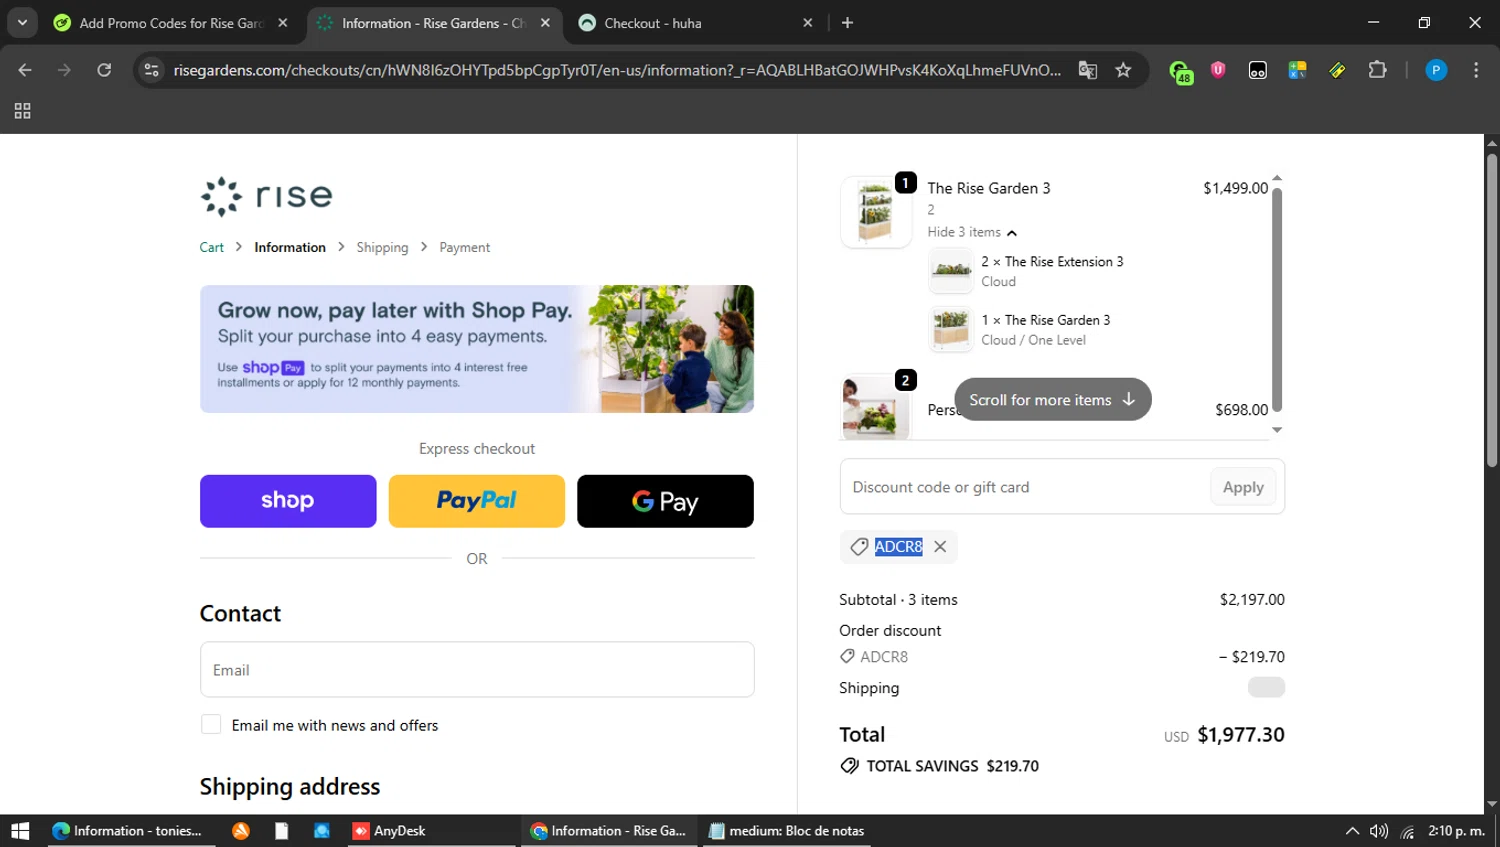Click the Shop Pay promotional banner
The height and width of the screenshot is (847, 1500).
(477, 349)
